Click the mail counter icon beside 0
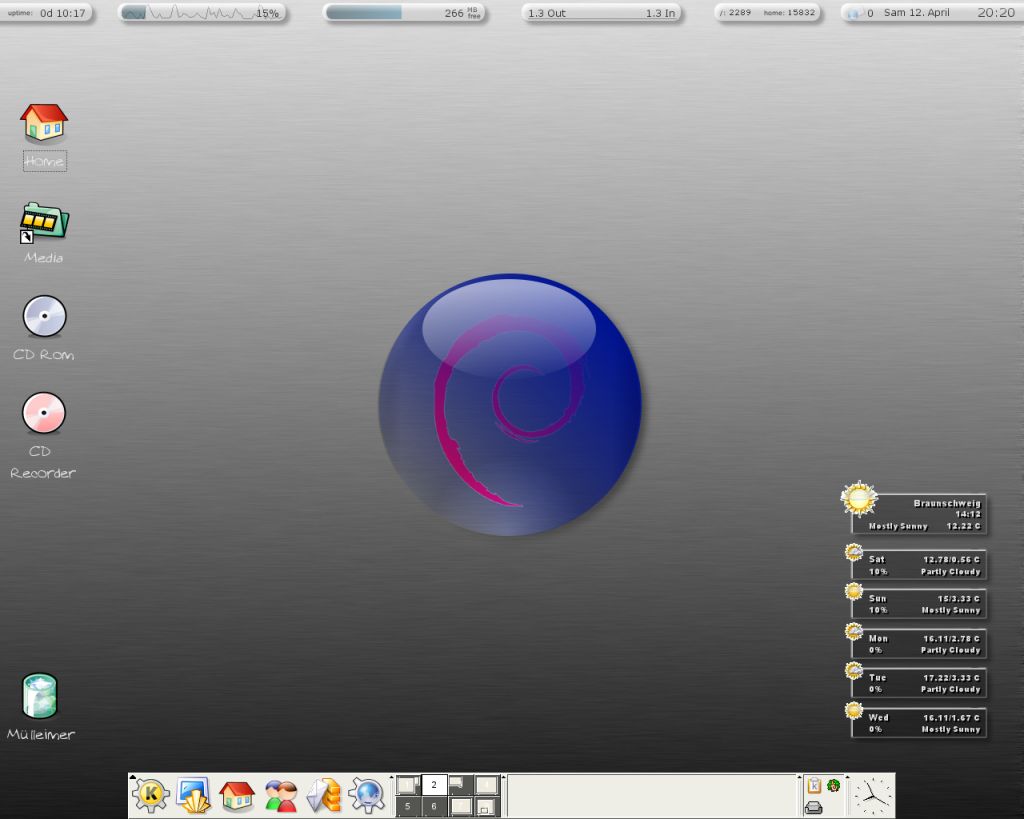The width and height of the screenshot is (1024, 819). [853, 13]
